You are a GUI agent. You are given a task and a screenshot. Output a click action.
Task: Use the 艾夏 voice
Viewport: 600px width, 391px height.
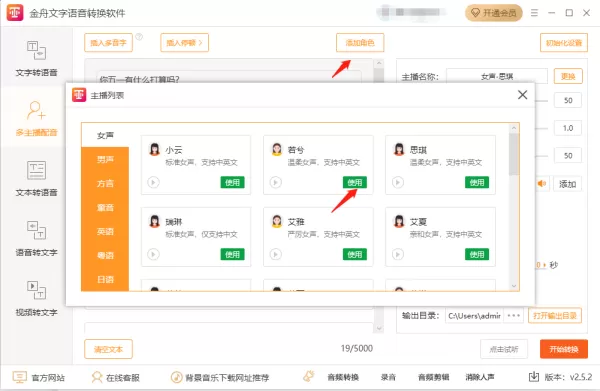coord(477,254)
